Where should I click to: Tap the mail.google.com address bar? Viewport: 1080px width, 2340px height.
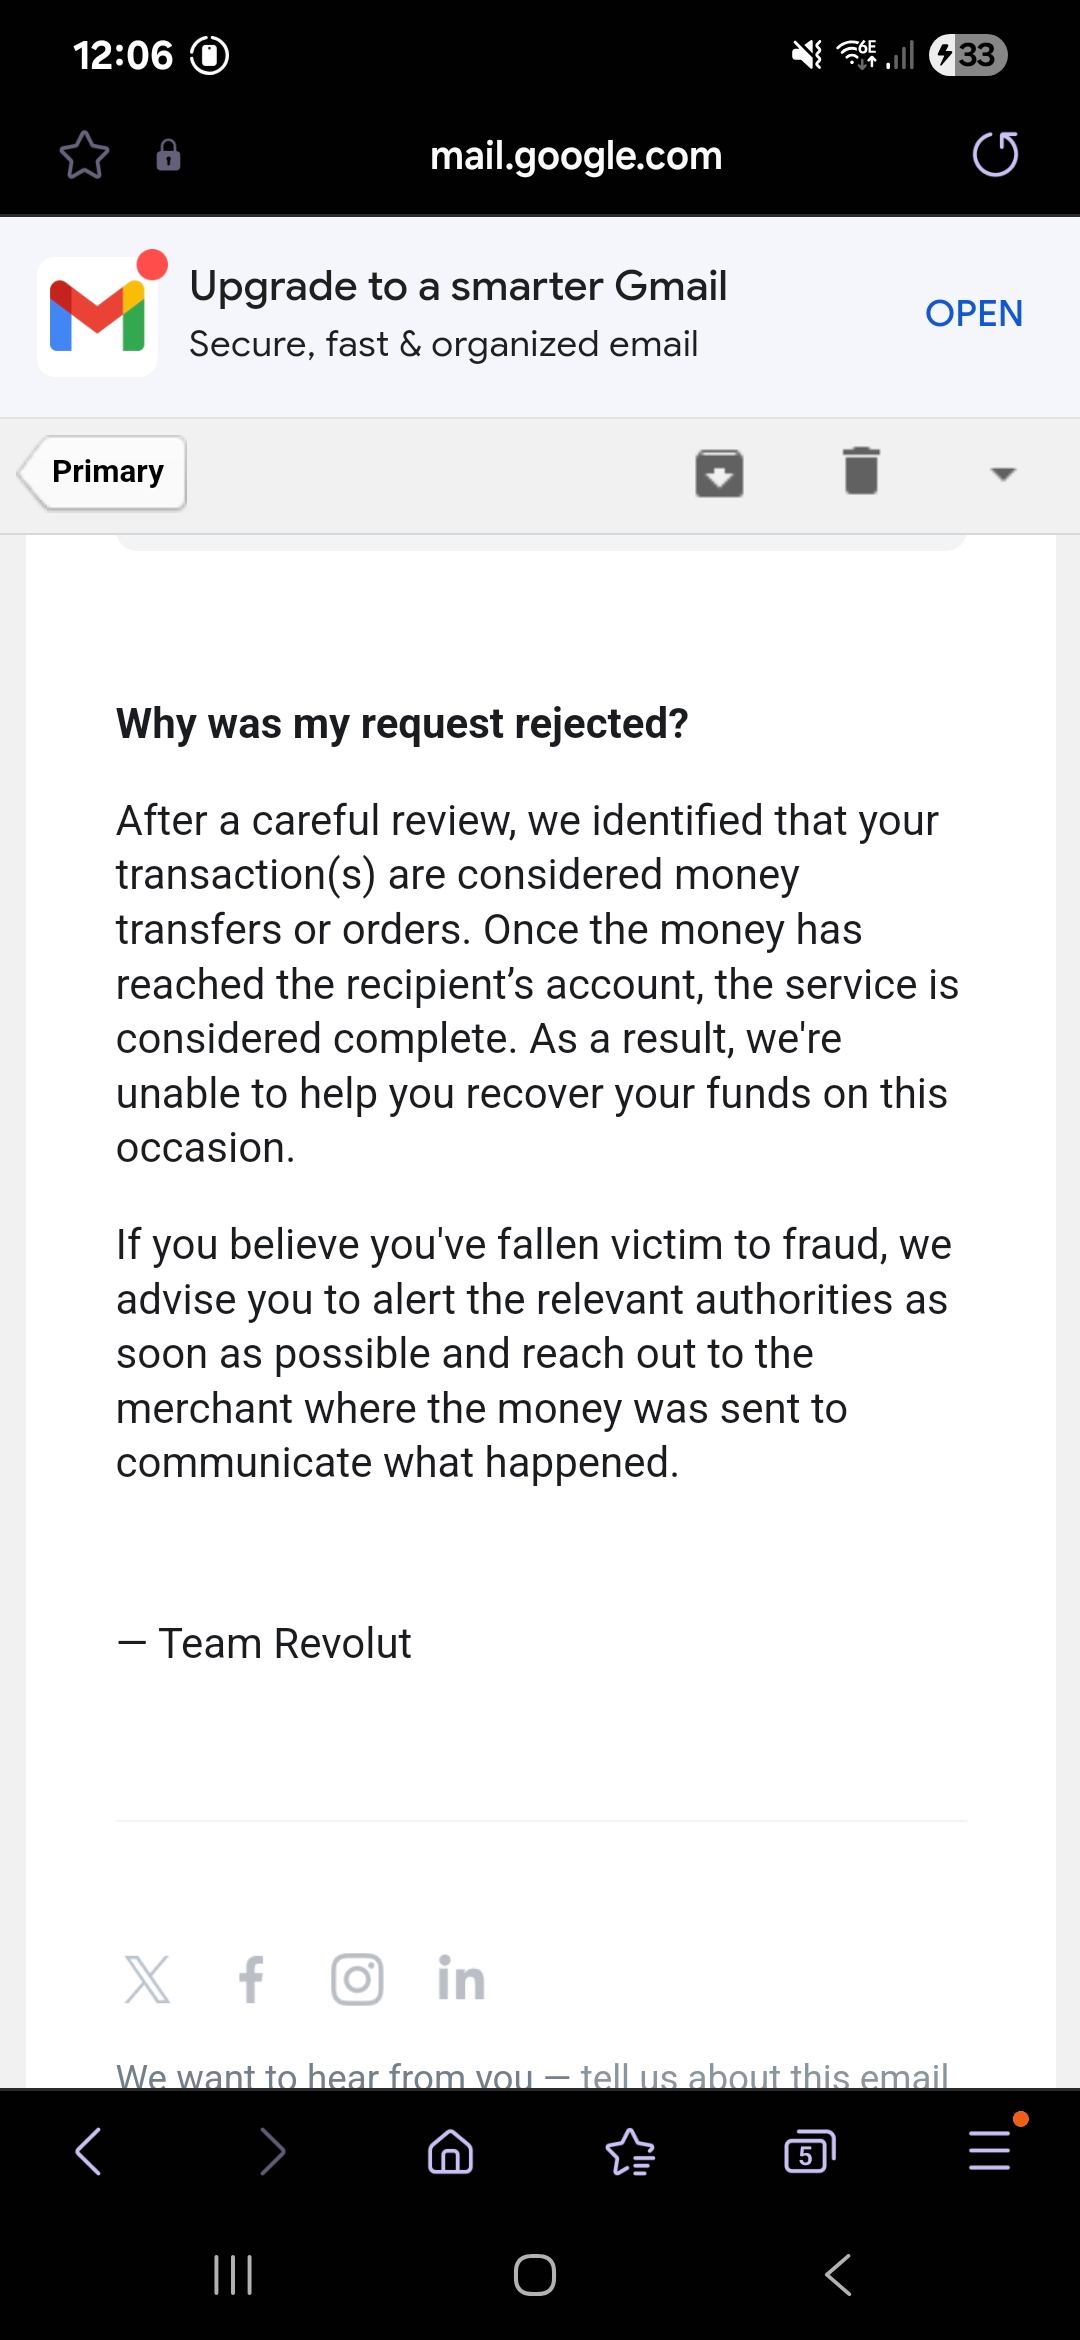[575, 156]
